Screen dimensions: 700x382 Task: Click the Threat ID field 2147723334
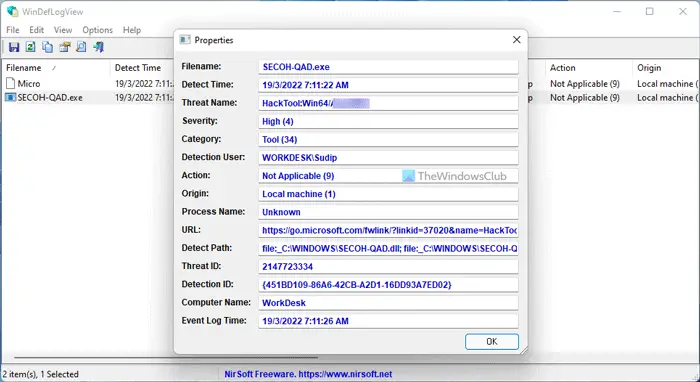point(388,266)
